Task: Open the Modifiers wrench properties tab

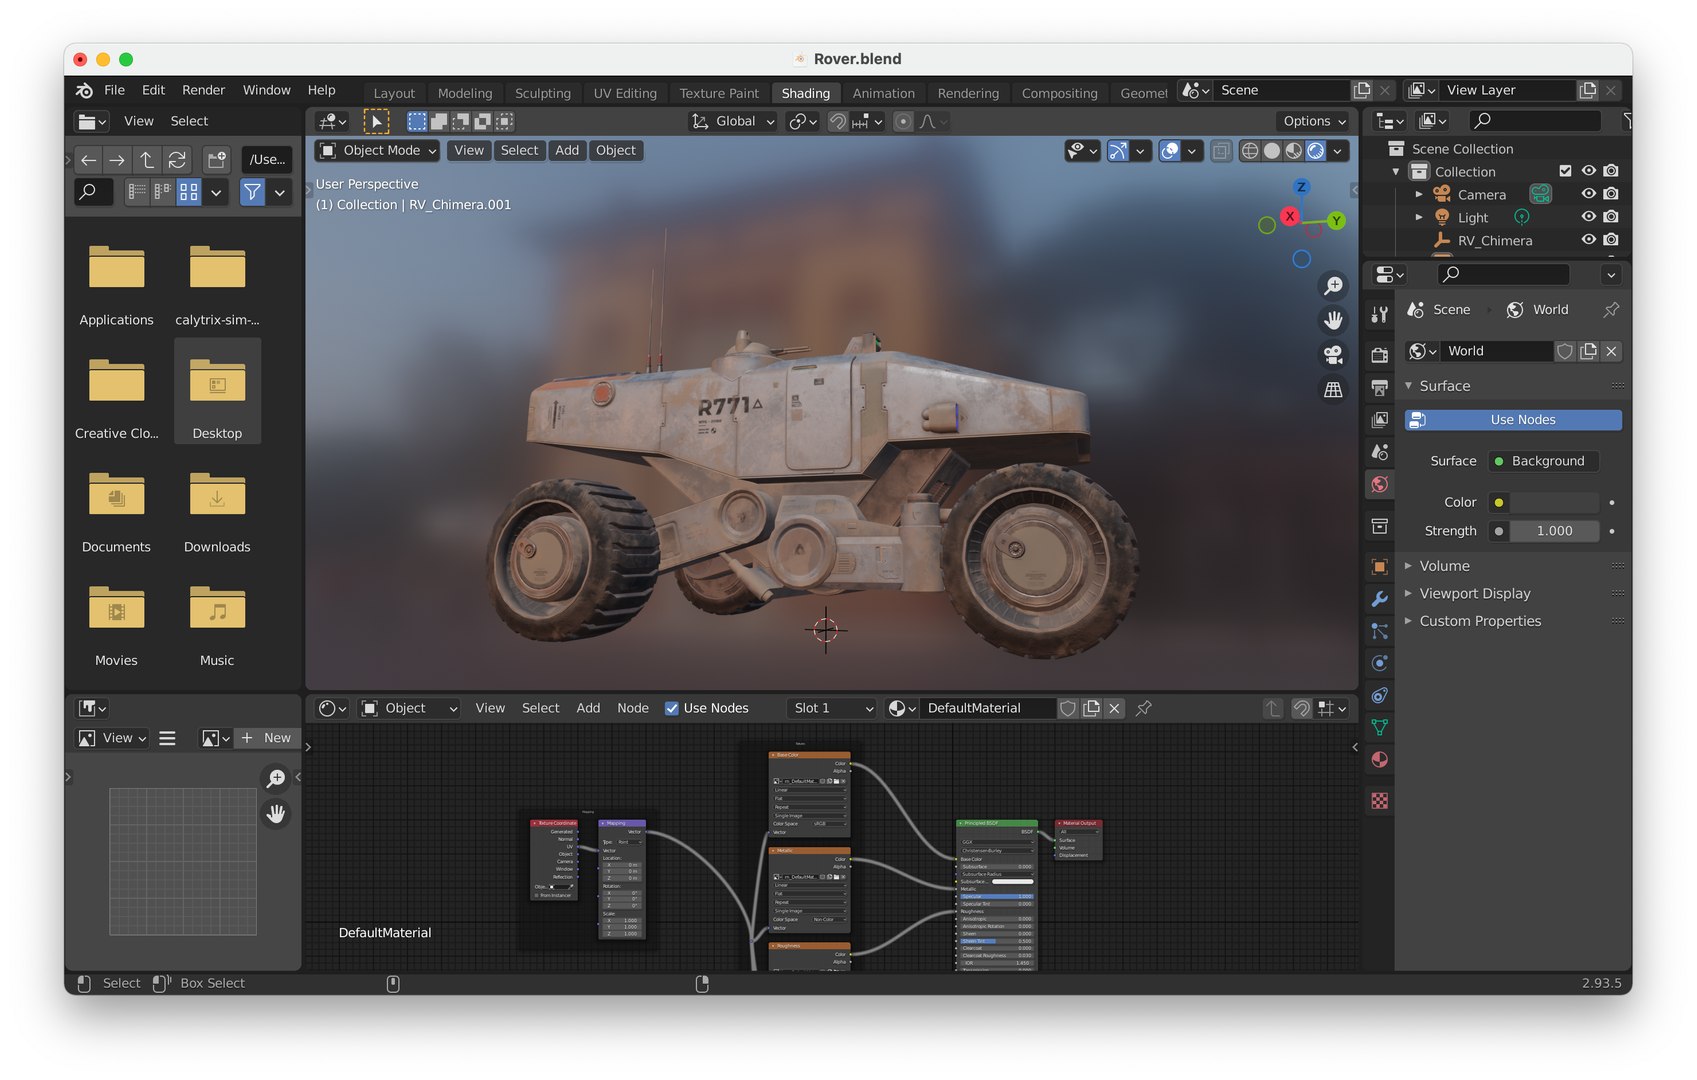Action: (1380, 599)
